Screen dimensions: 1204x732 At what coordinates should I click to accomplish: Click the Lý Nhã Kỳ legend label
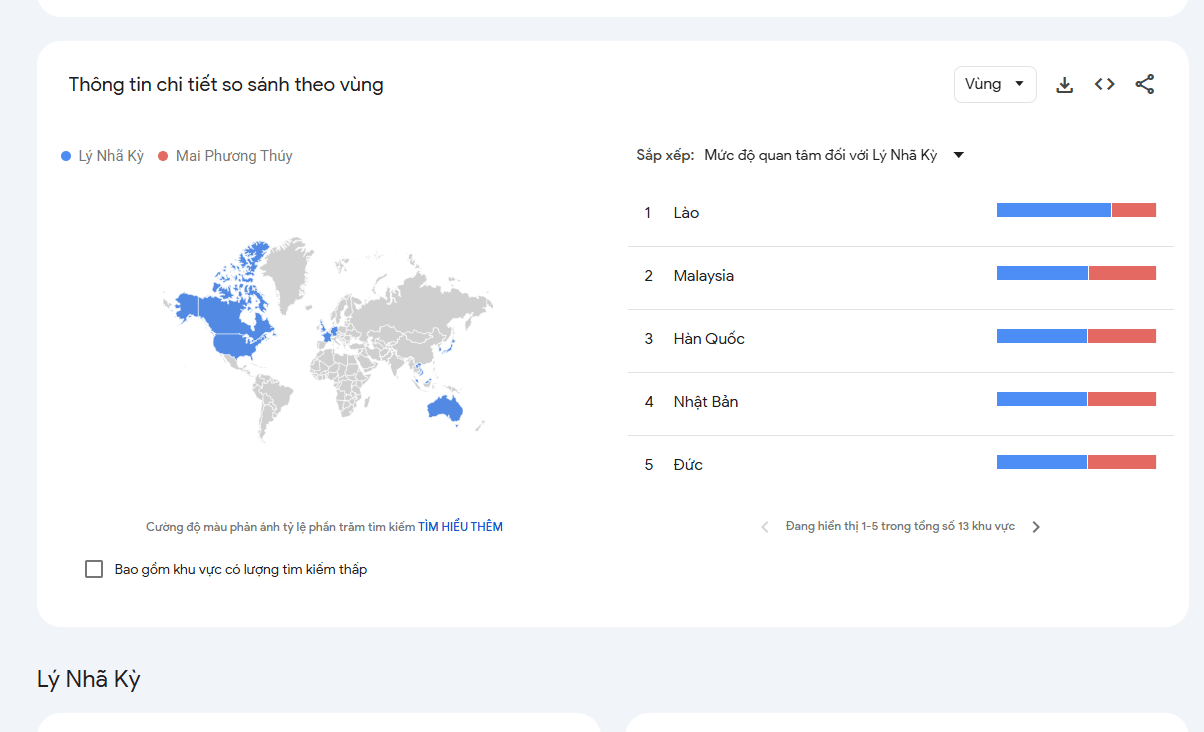pyautogui.click(x=111, y=156)
